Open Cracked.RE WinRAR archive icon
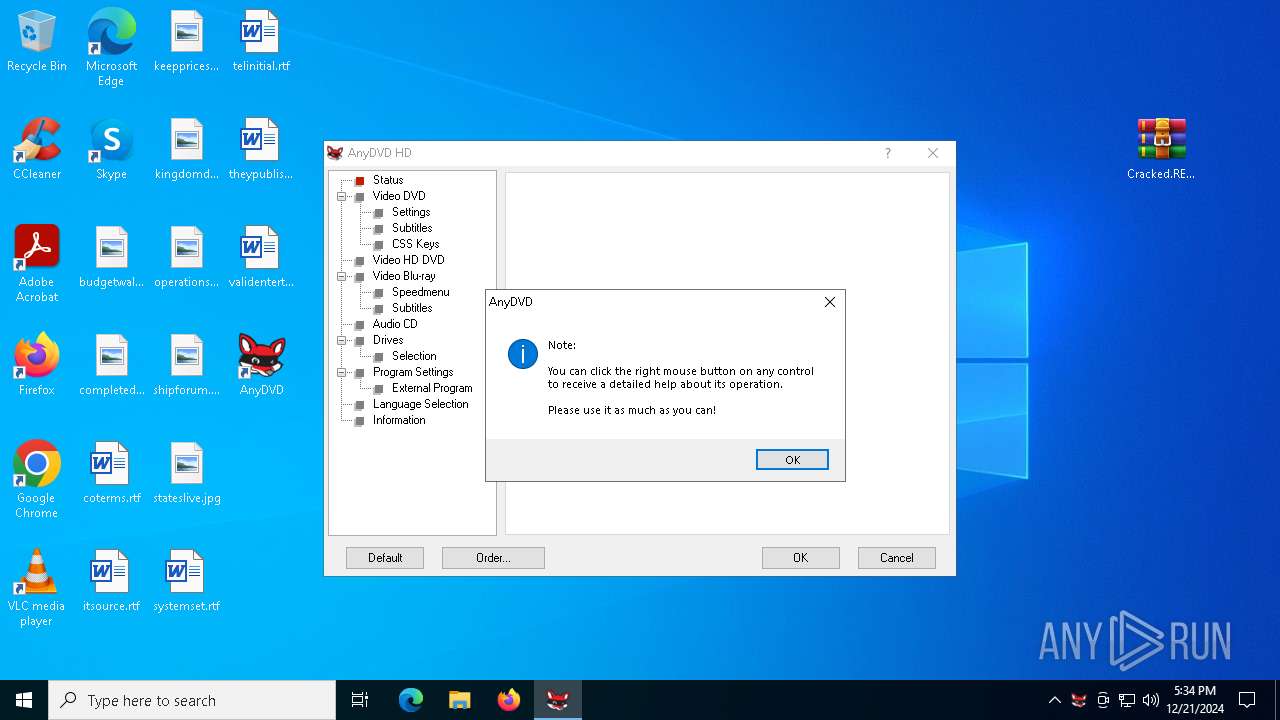The height and width of the screenshot is (720, 1280). (x=1161, y=150)
